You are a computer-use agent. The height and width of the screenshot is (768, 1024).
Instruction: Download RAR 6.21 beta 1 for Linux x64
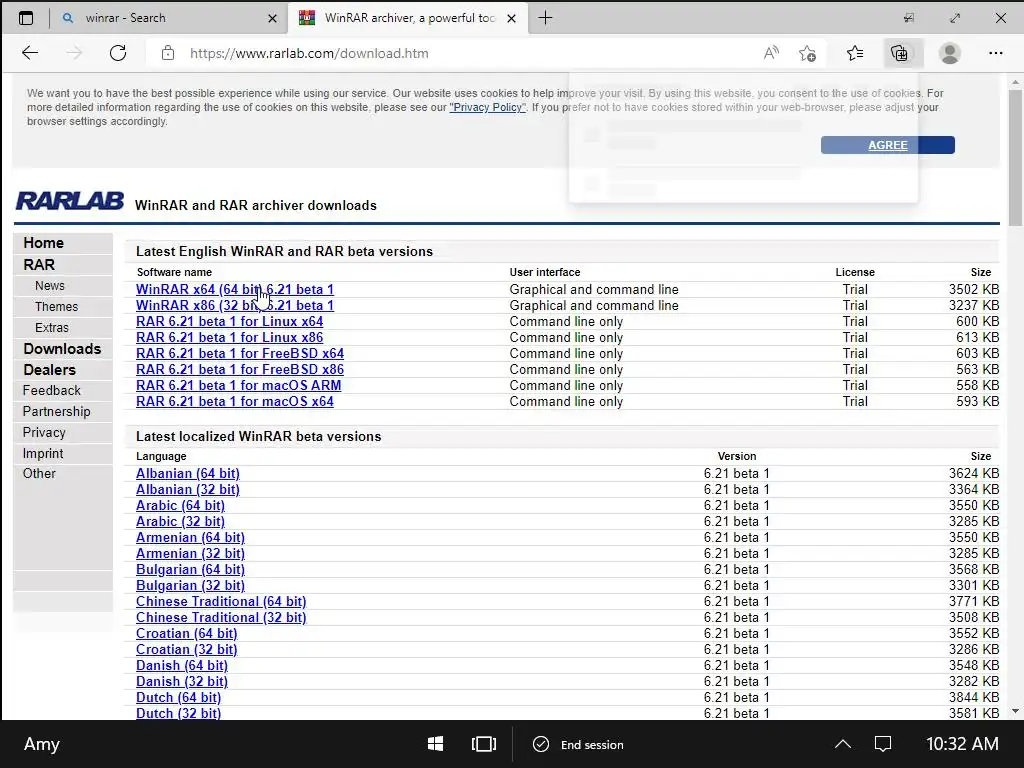[229, 321]
